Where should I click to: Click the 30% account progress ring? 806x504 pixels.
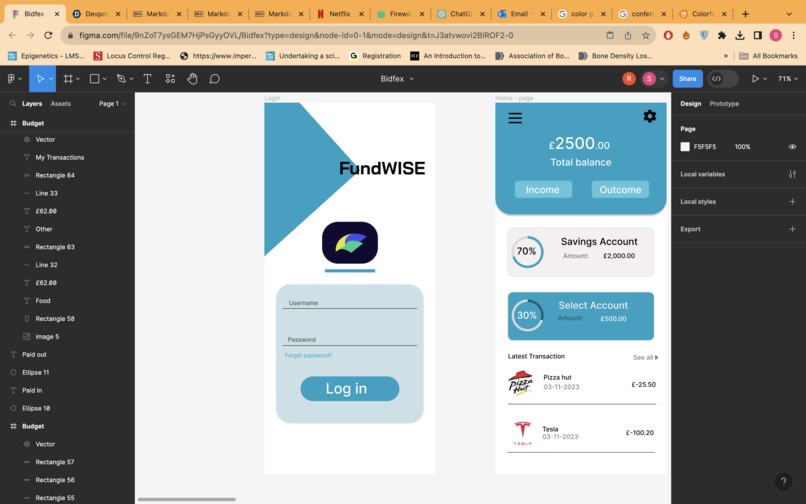tap(527, 315)
